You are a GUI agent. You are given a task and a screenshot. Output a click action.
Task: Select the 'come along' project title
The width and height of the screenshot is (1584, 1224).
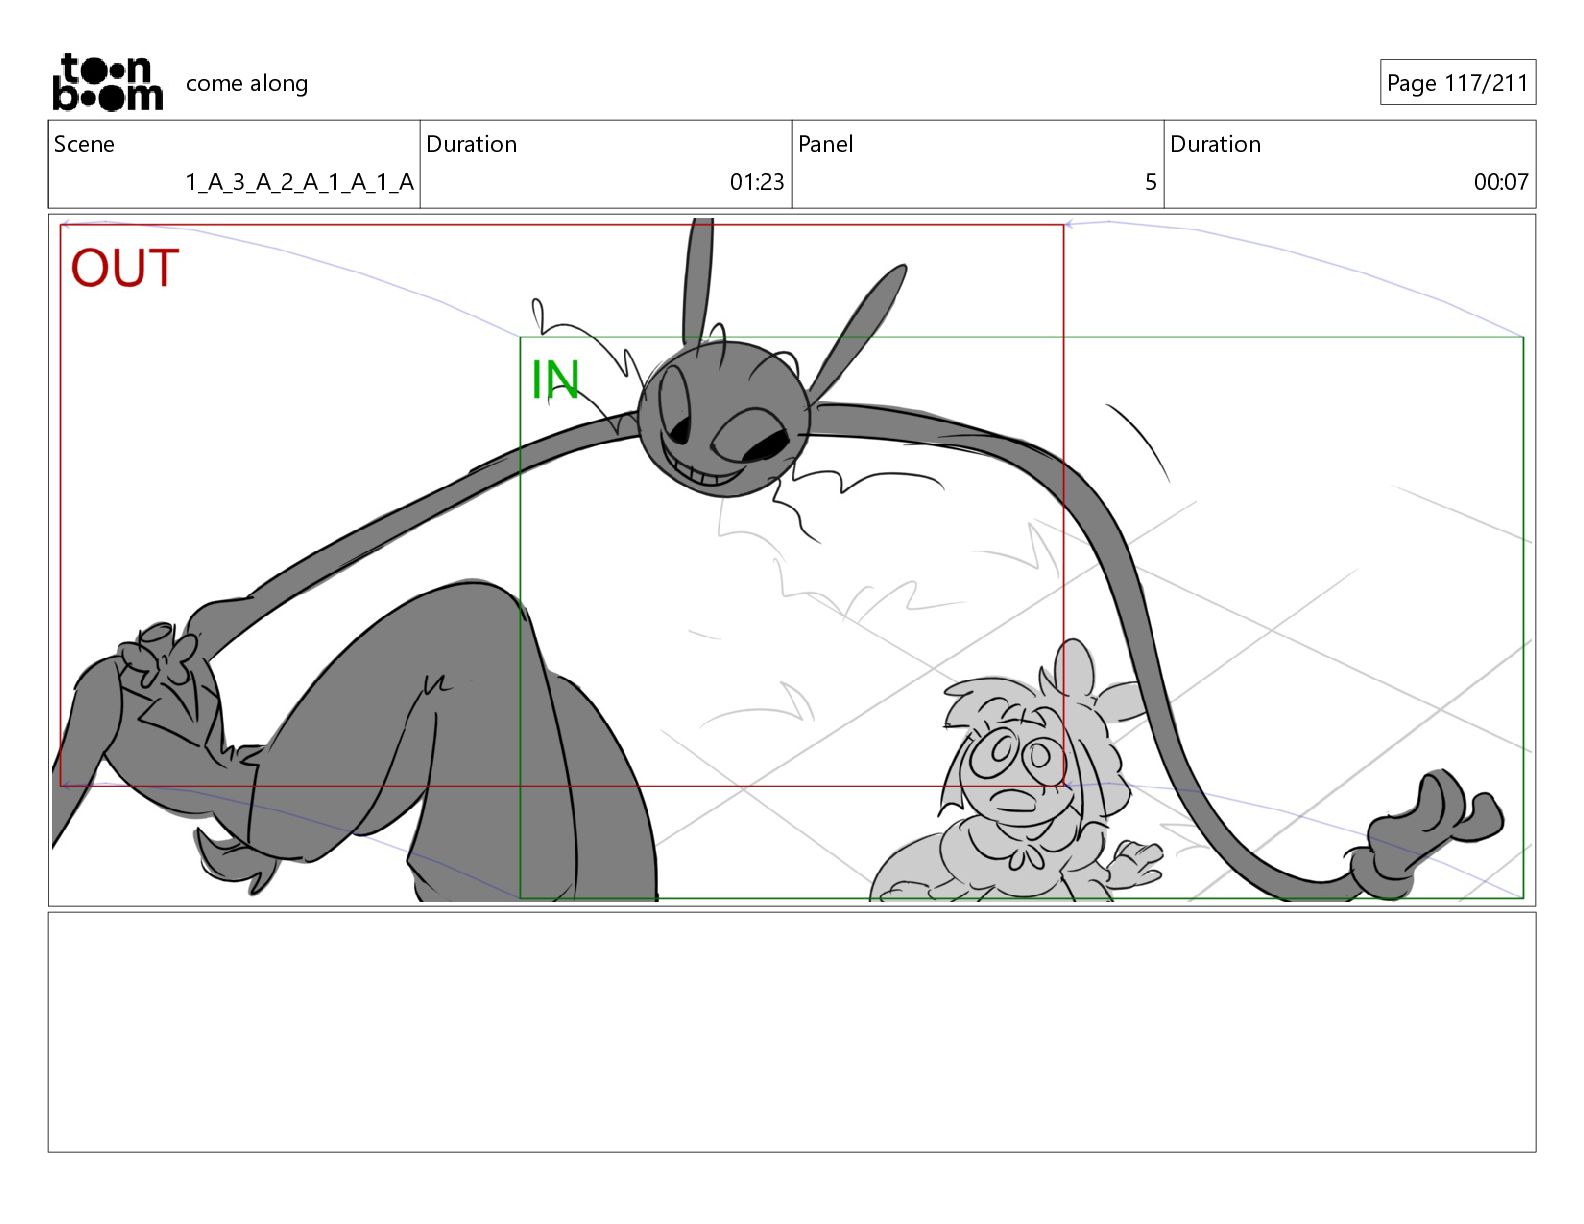coord(247,83)
